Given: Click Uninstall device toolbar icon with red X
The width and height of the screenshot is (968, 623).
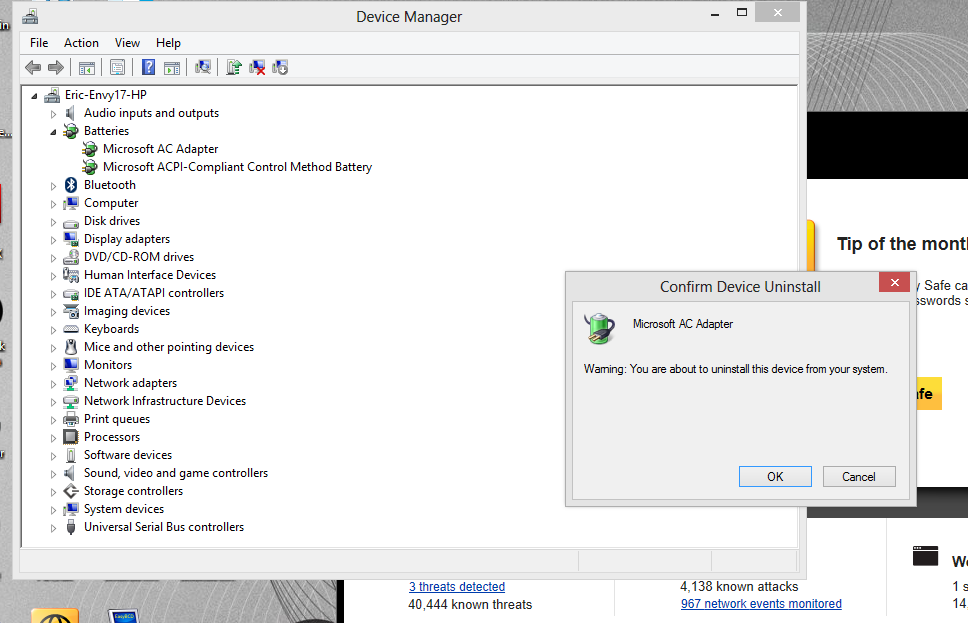Looking at the screenshot, I should click(257, 67).
